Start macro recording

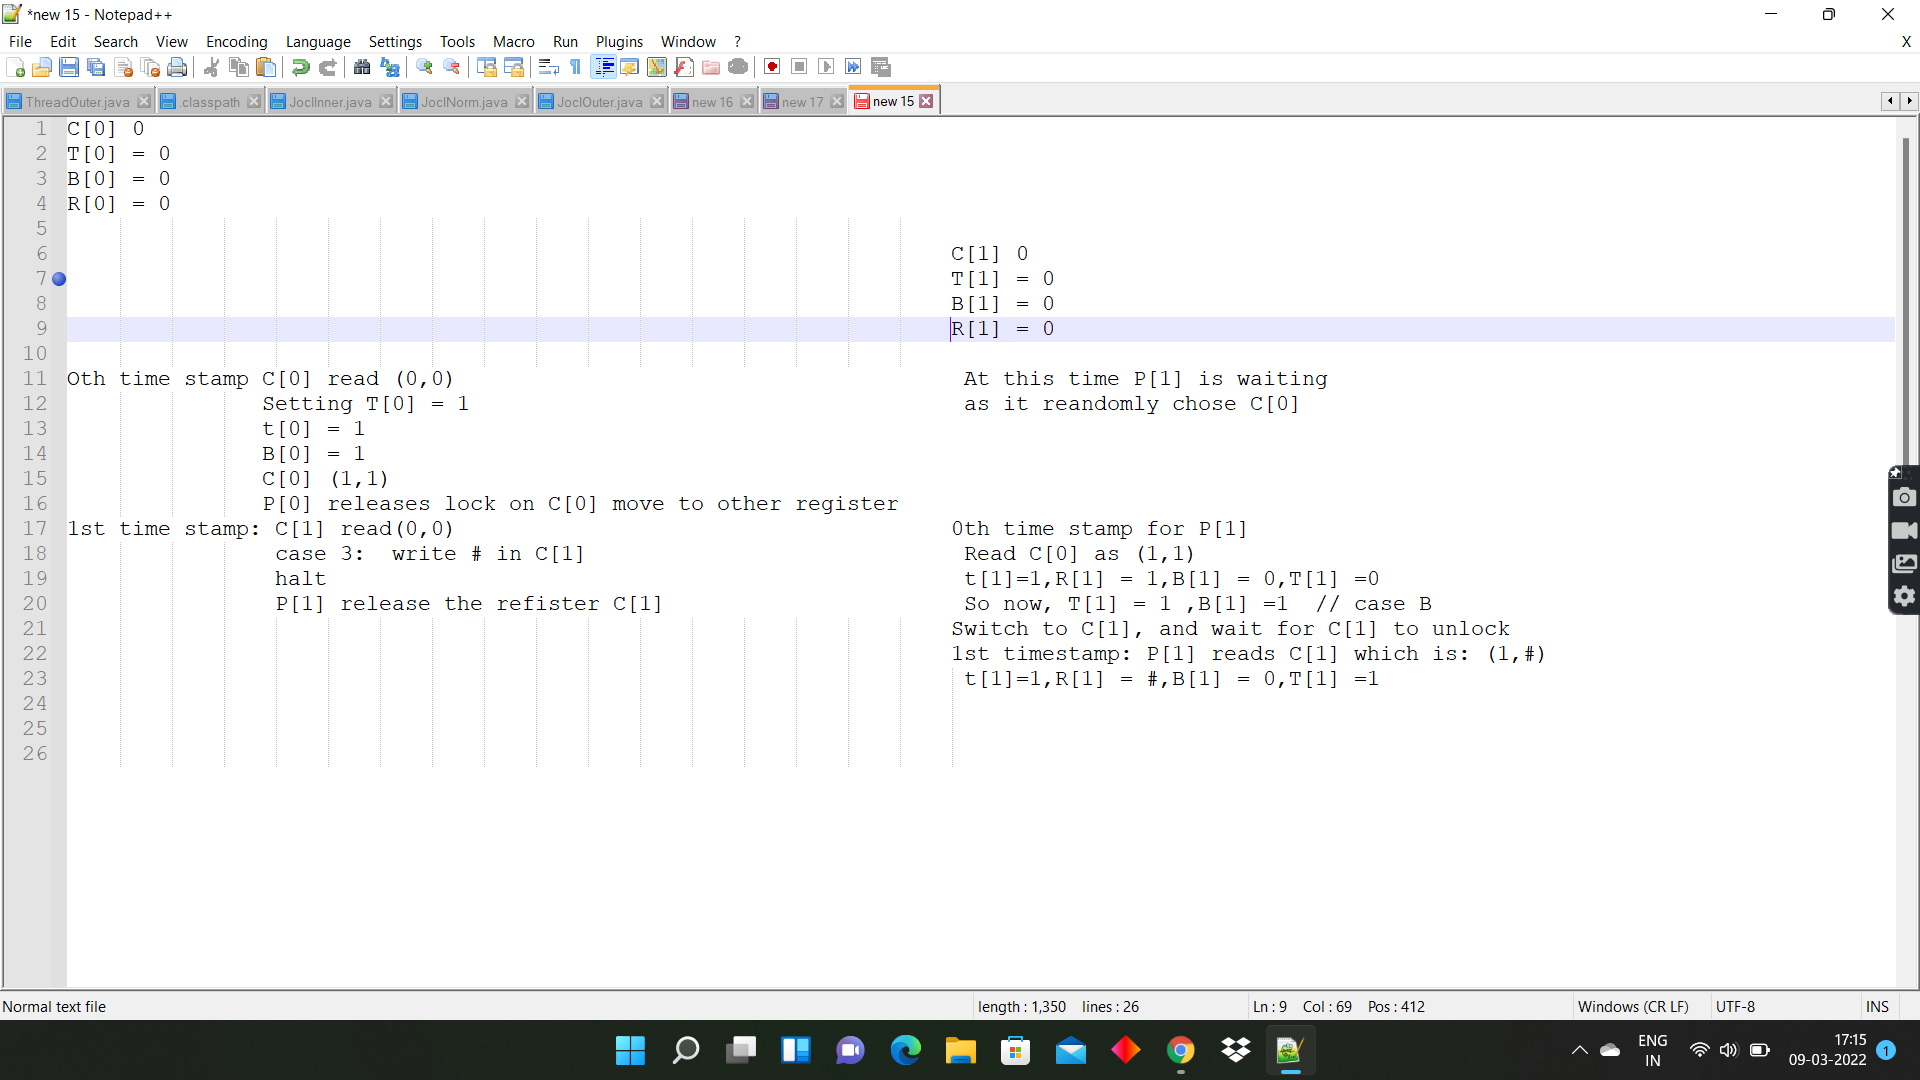[x=772, y=67]
